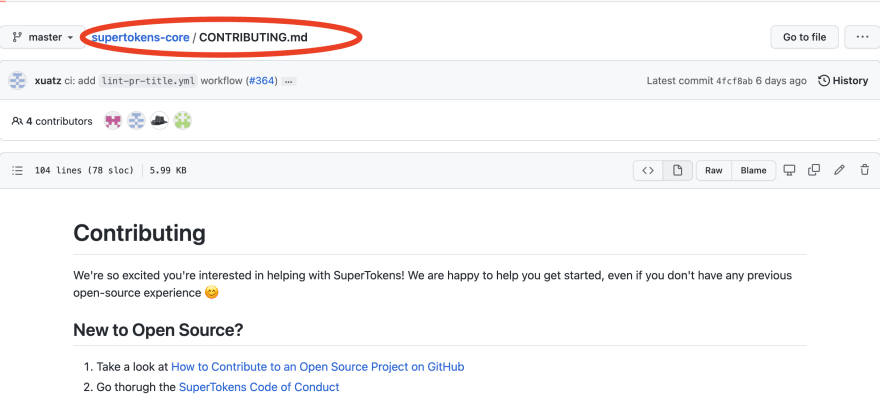
Task: Open pull request #364 link
Action: point(262,81)
